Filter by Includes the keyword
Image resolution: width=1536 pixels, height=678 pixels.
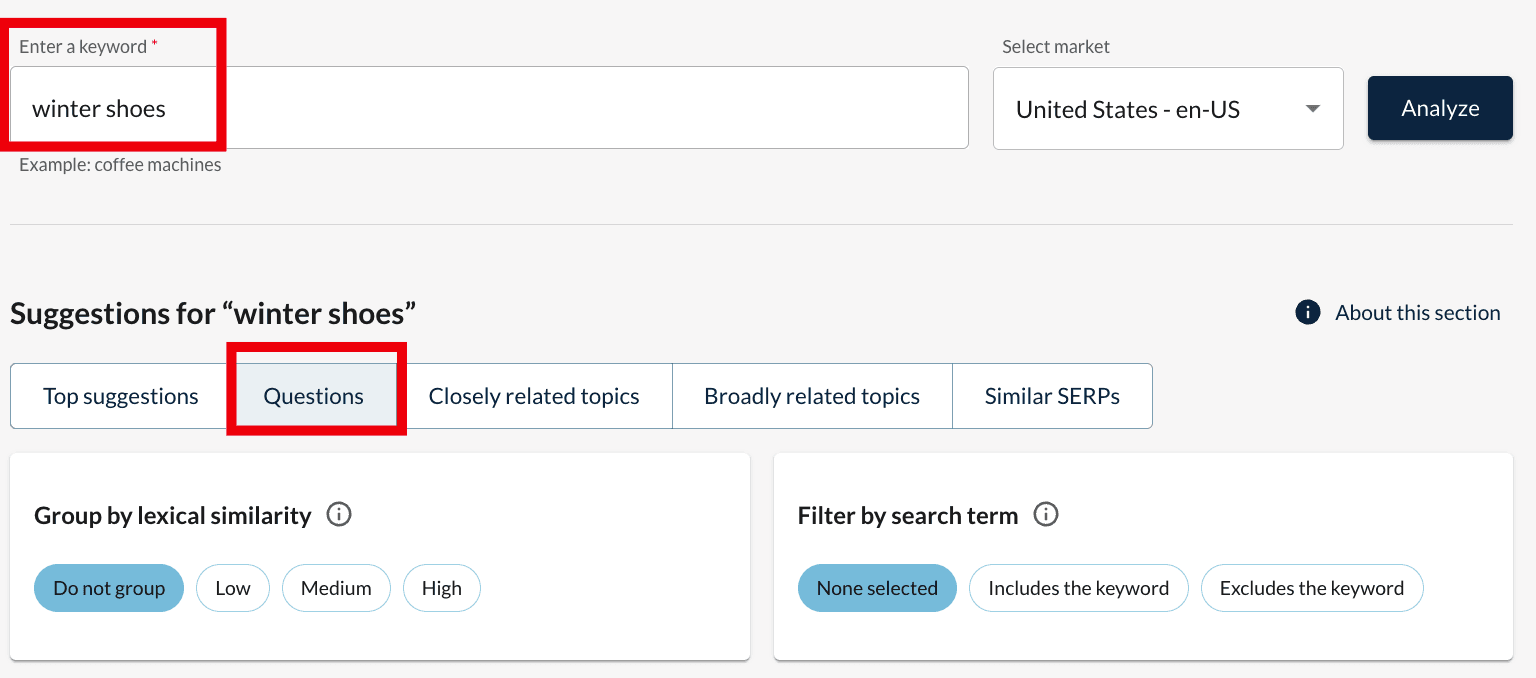click(1078, 588)
